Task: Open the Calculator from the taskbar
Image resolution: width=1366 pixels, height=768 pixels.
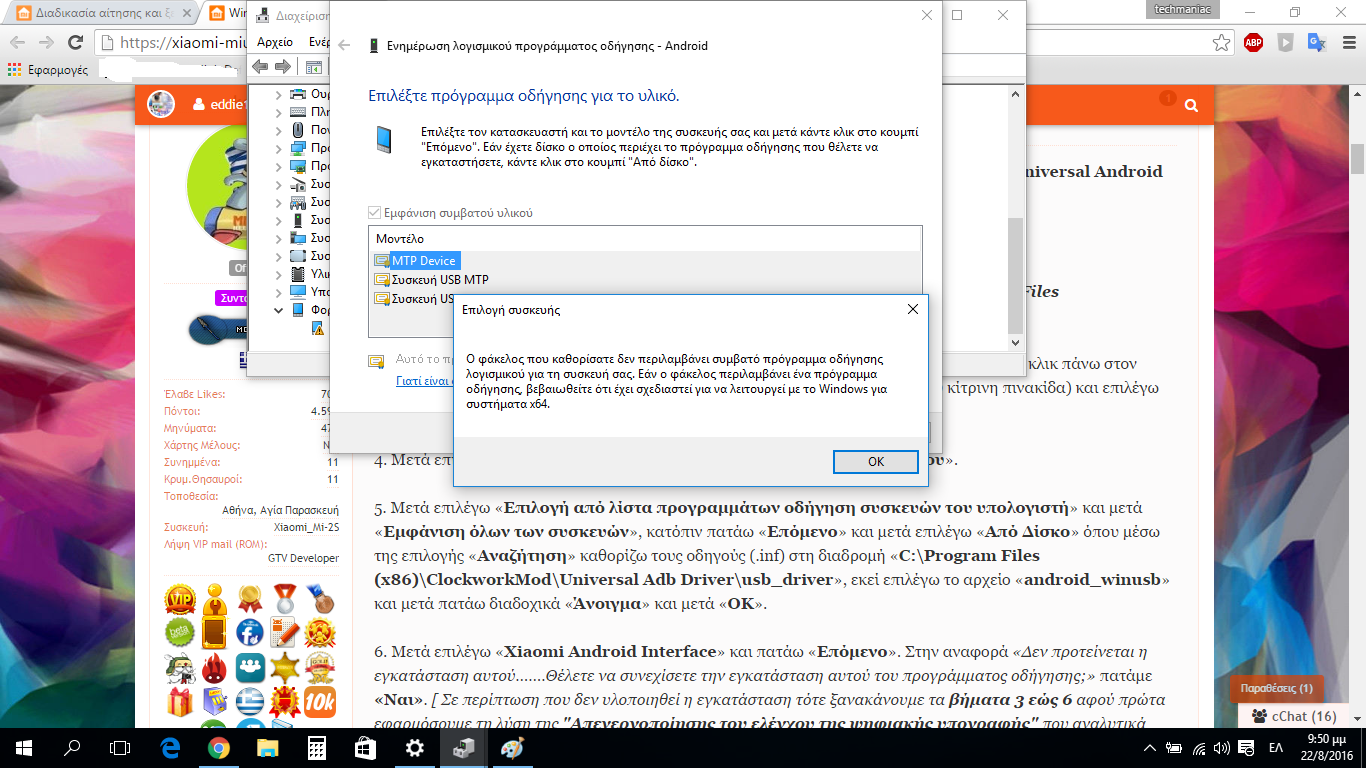Action: (317, 748)
